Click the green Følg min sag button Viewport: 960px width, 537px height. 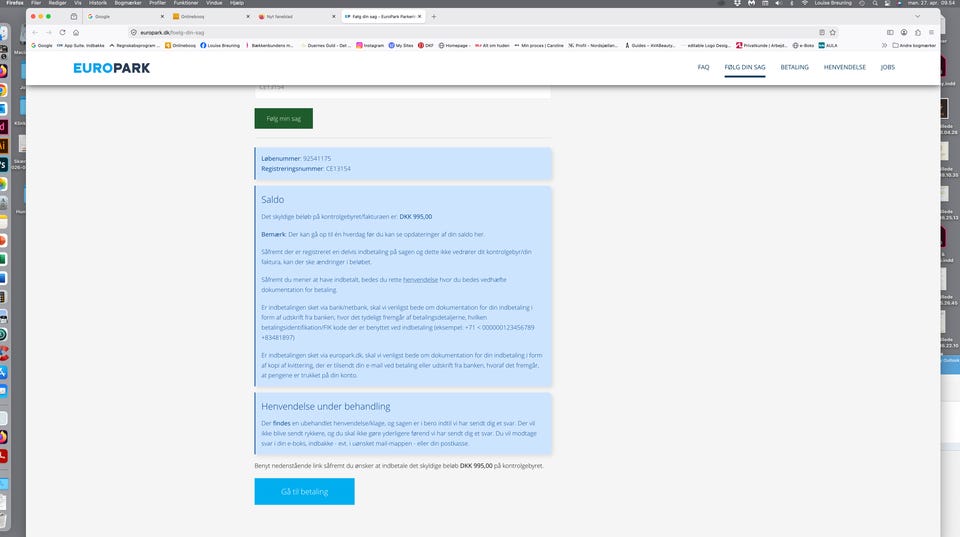(x=283, y=118)
